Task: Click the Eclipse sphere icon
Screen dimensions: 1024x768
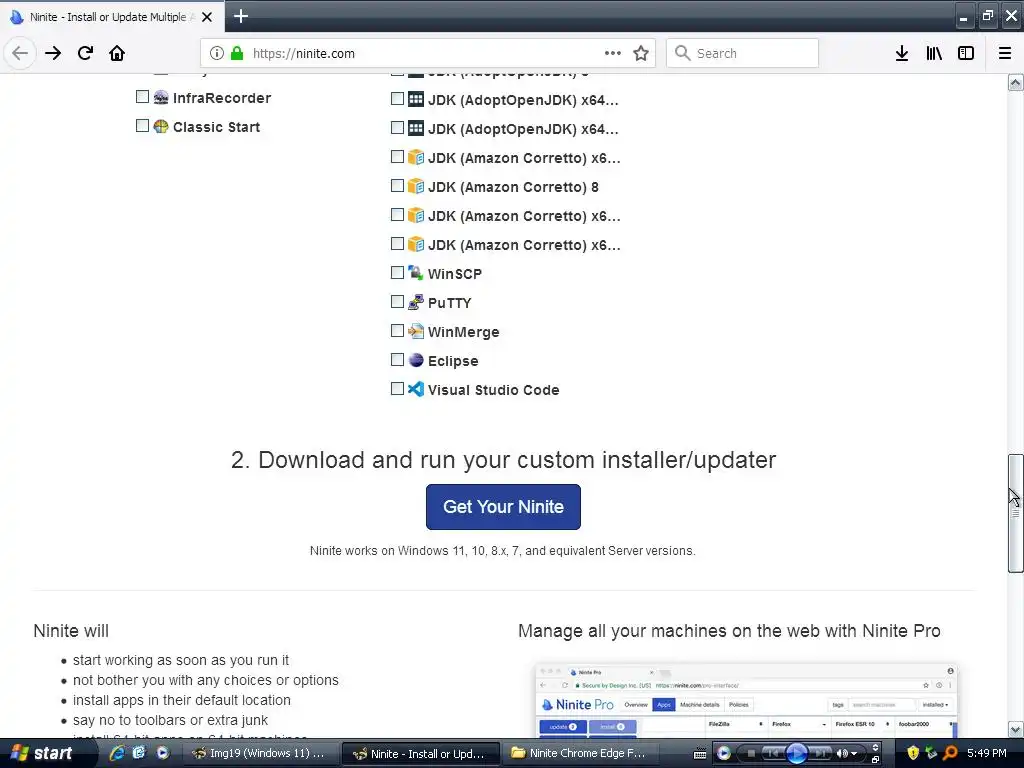Action: [416, 360]
